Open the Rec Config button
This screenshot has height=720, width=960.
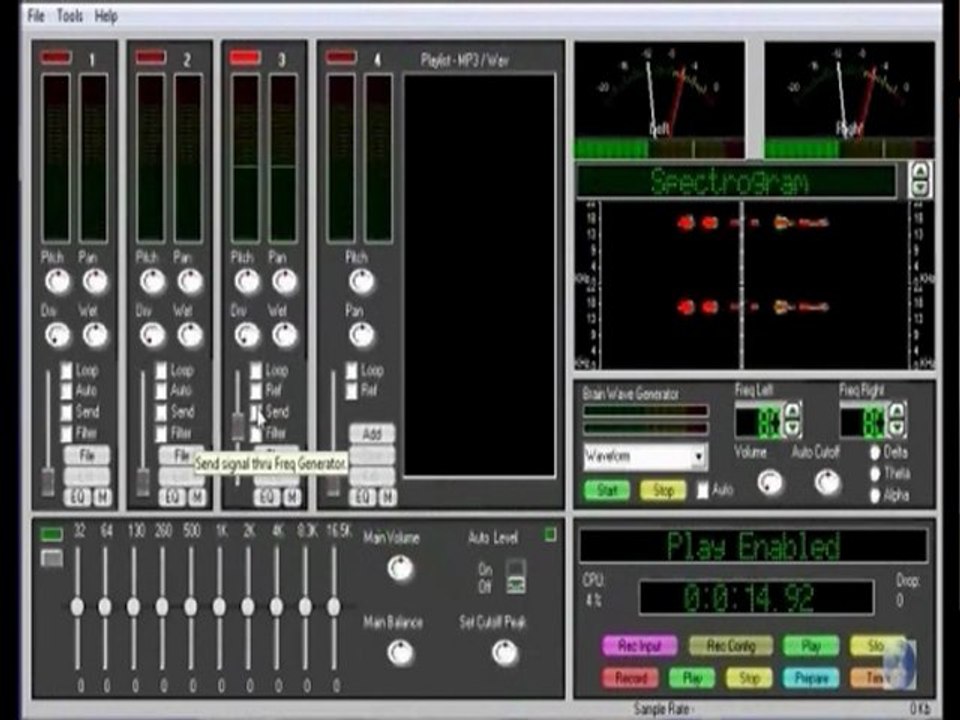(x=731, y=646)
